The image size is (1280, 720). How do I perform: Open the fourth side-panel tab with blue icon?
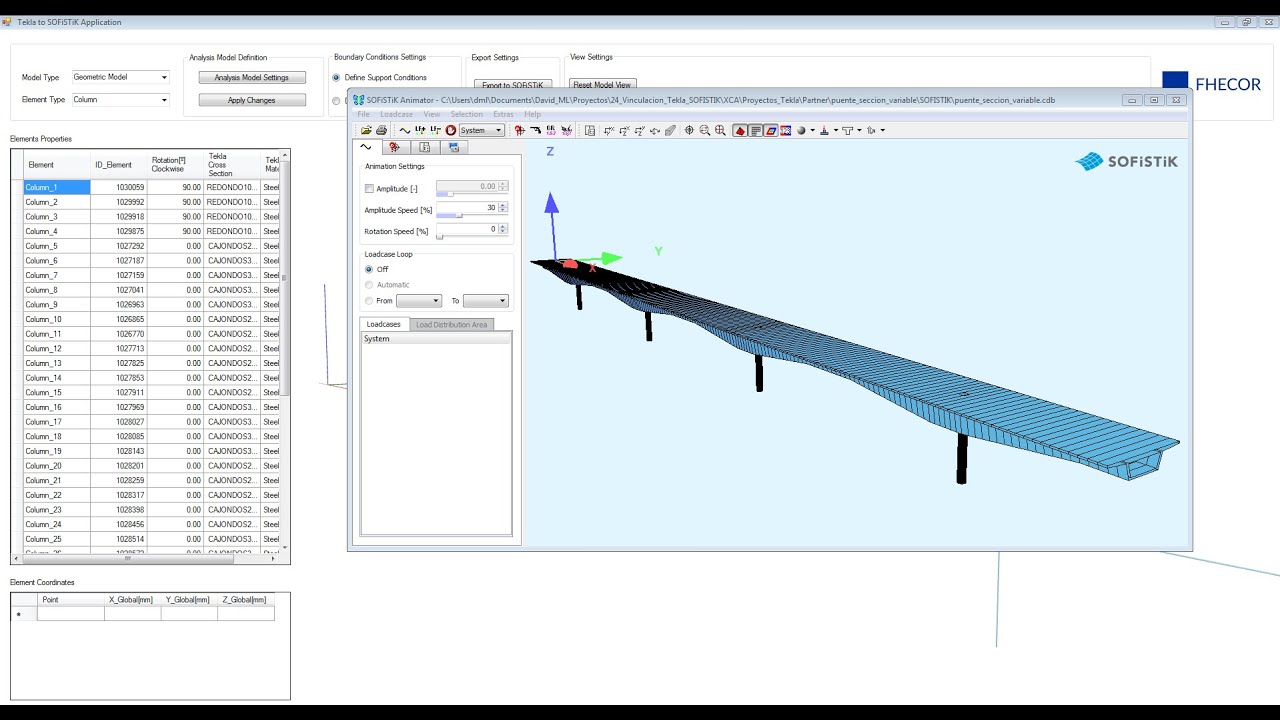point(453,147)
